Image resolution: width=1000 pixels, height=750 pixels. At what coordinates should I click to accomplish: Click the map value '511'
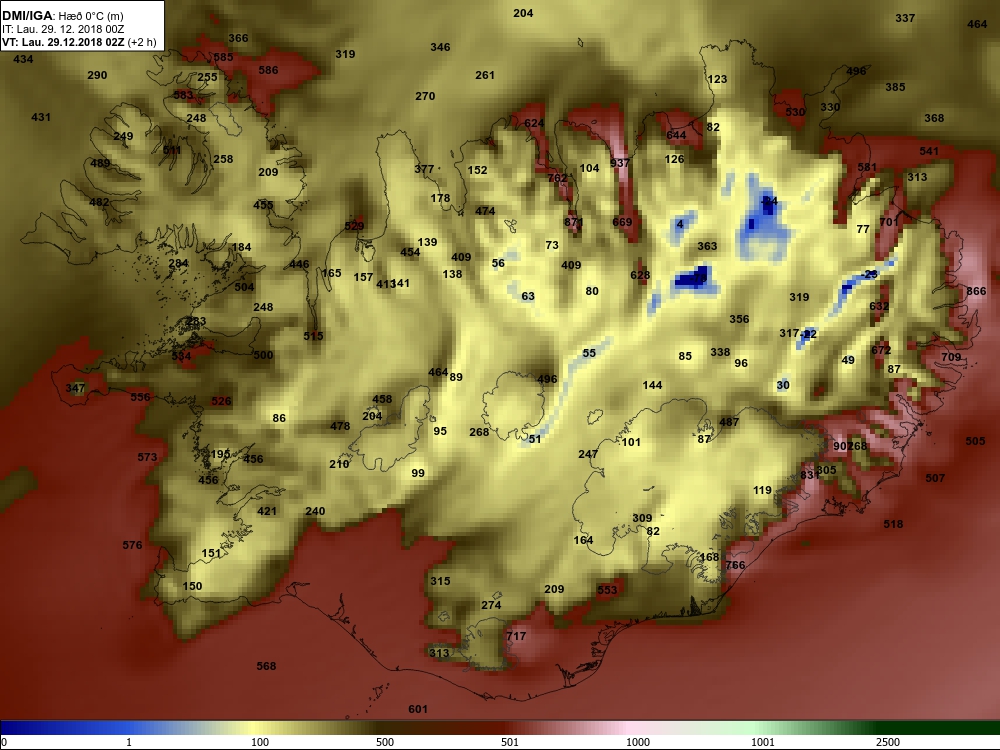(172, 151)
